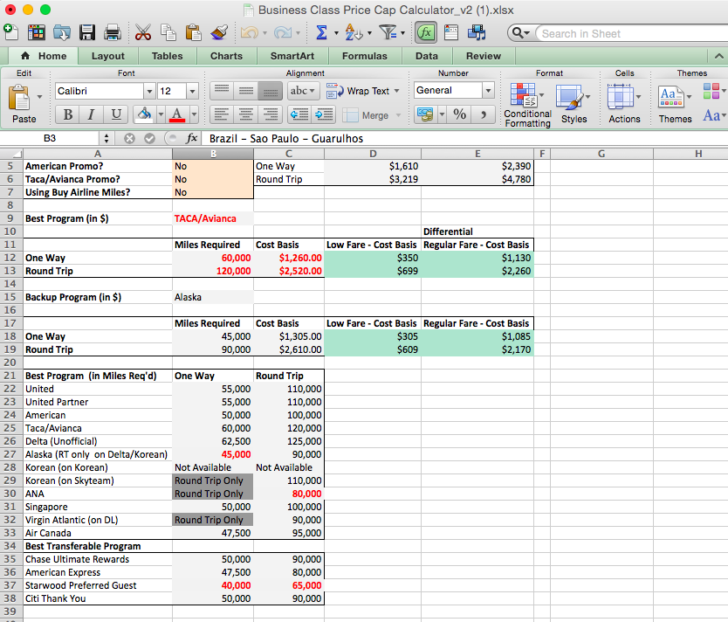Align text left
This screenshot has height=622, width=728.
click(x=222, y=115)
